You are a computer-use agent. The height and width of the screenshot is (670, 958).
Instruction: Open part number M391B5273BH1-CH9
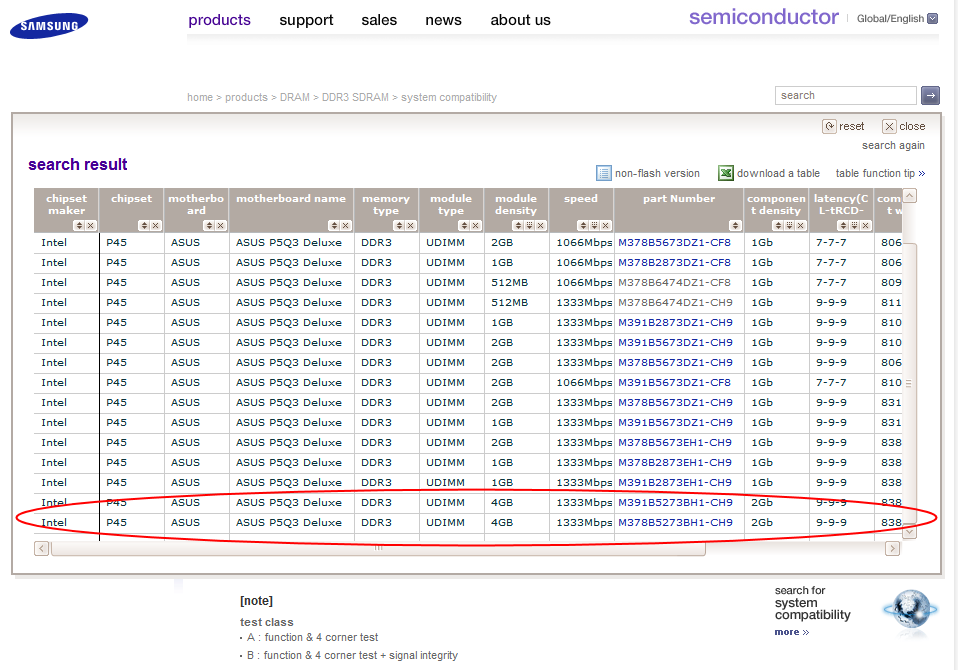point(675,503)
